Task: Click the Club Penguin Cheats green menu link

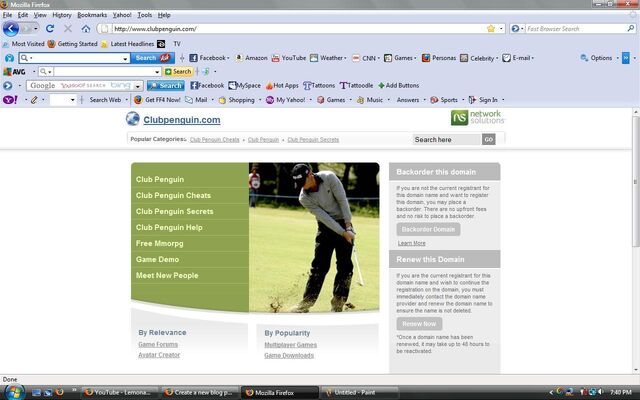Action: coord(173,196)
